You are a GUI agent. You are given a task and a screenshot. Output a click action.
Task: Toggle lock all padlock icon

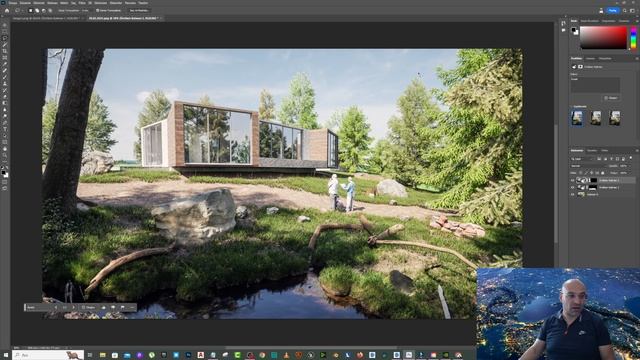coord(602,173)
